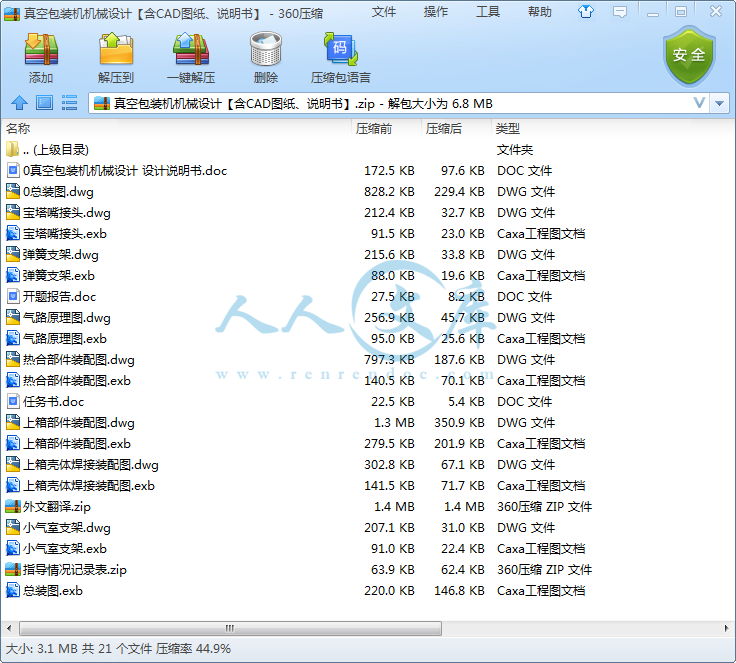Select the 0总装图.dwg file icon
Screen dimensions: 736x663
[13, 192]
